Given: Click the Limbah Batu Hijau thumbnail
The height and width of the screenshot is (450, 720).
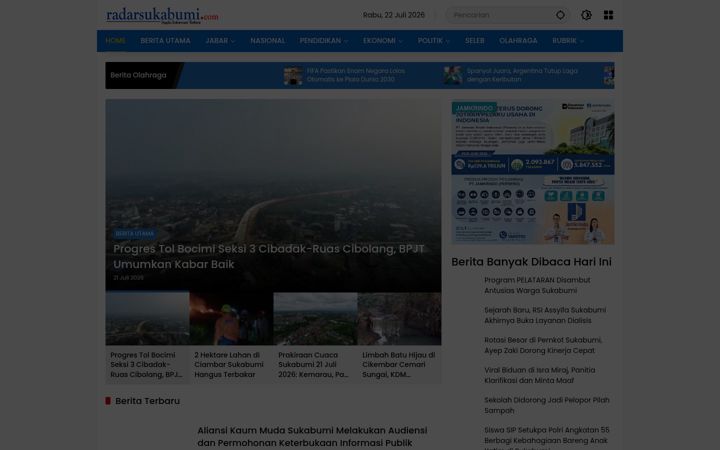Looking at the screenshot, I should pyautogui.click(x=399, y=319).
